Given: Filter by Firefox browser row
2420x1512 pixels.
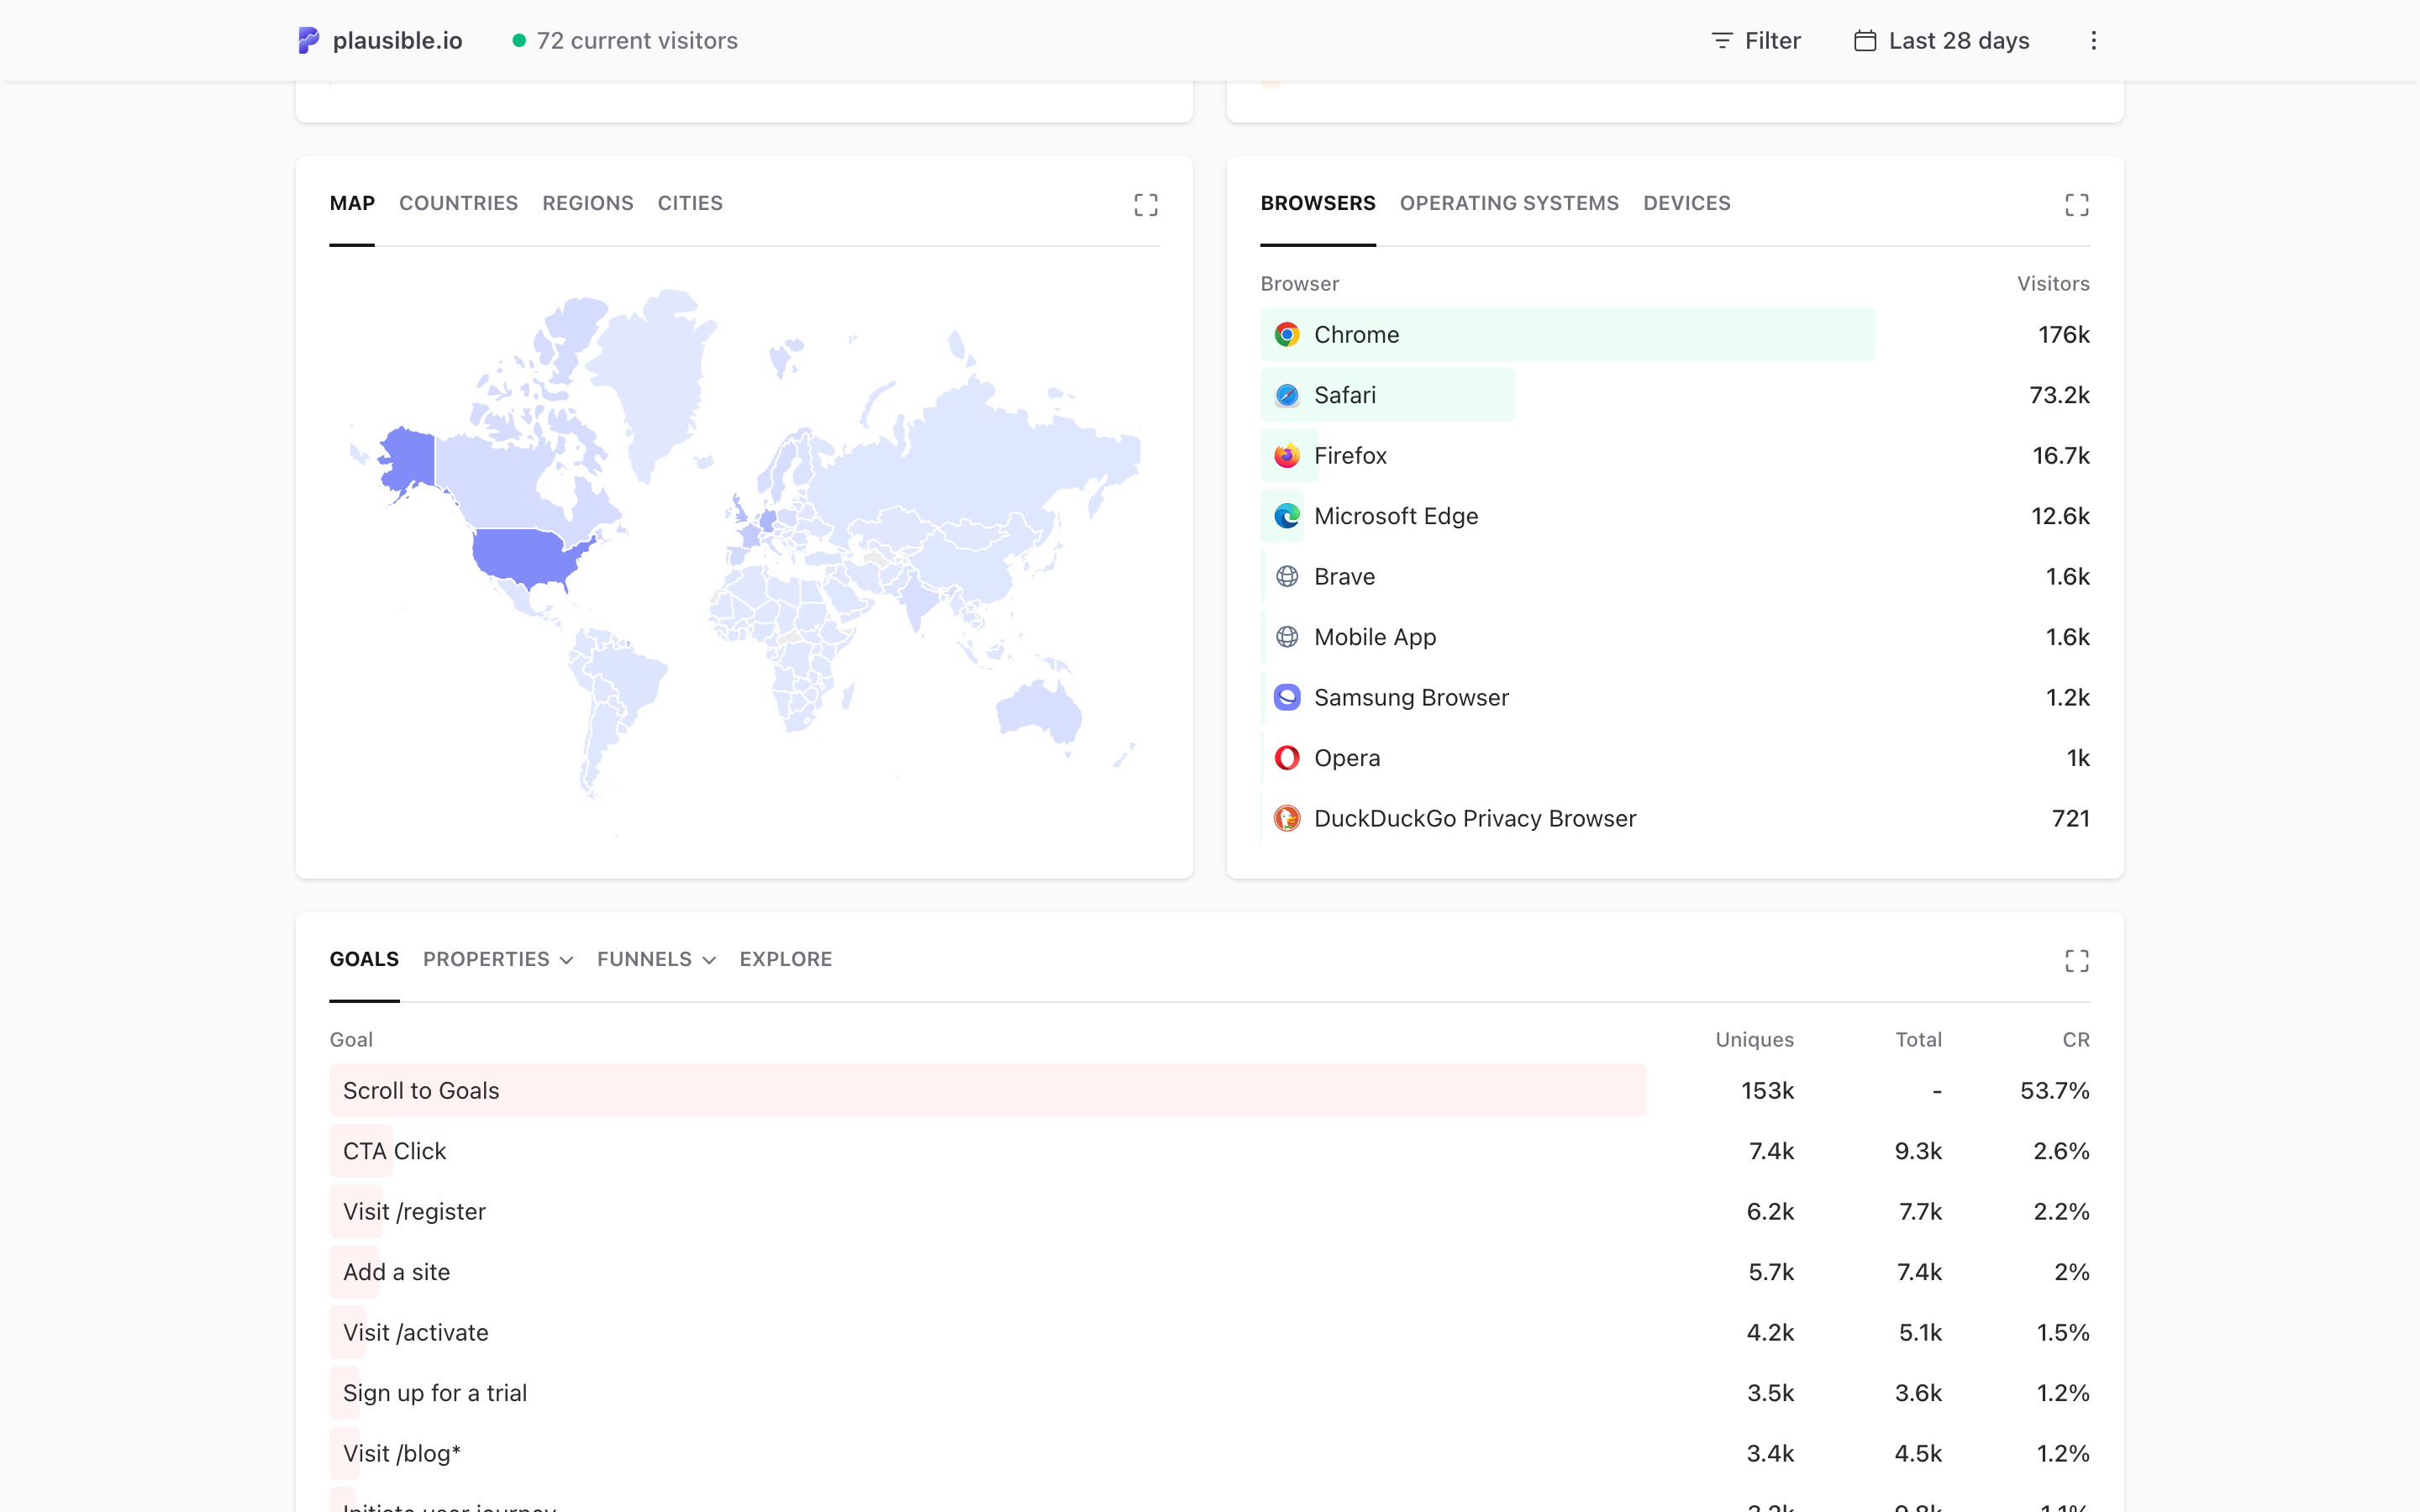Looking at the screenshot, I should click(x=1675, y=455).
